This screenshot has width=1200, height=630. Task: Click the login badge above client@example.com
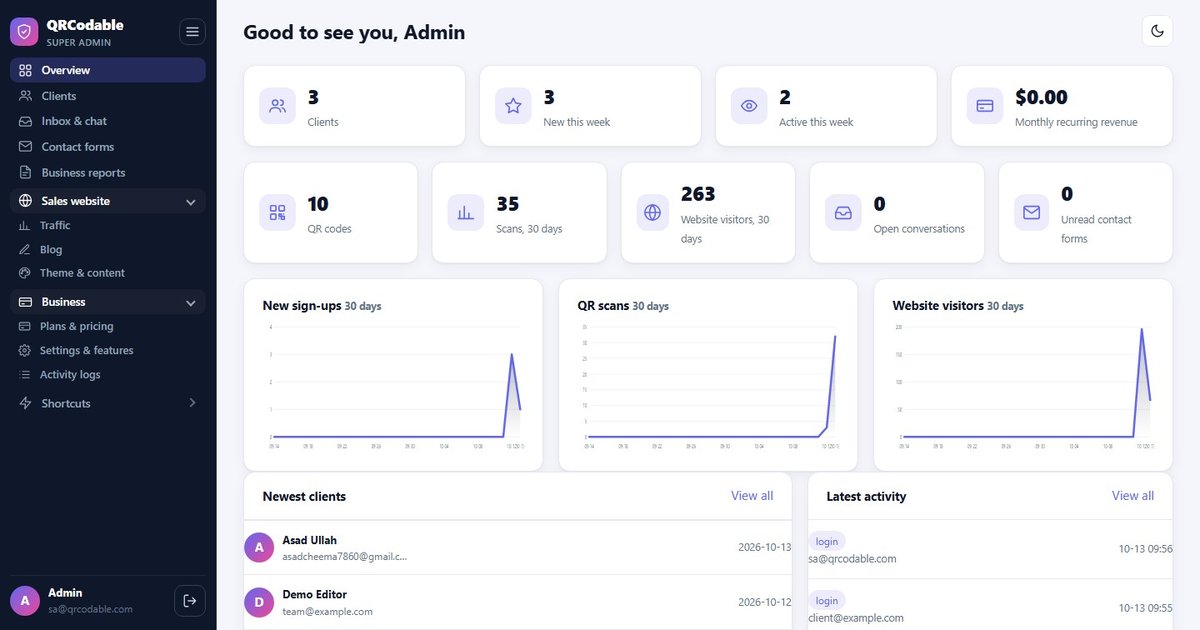click(827, 601)
